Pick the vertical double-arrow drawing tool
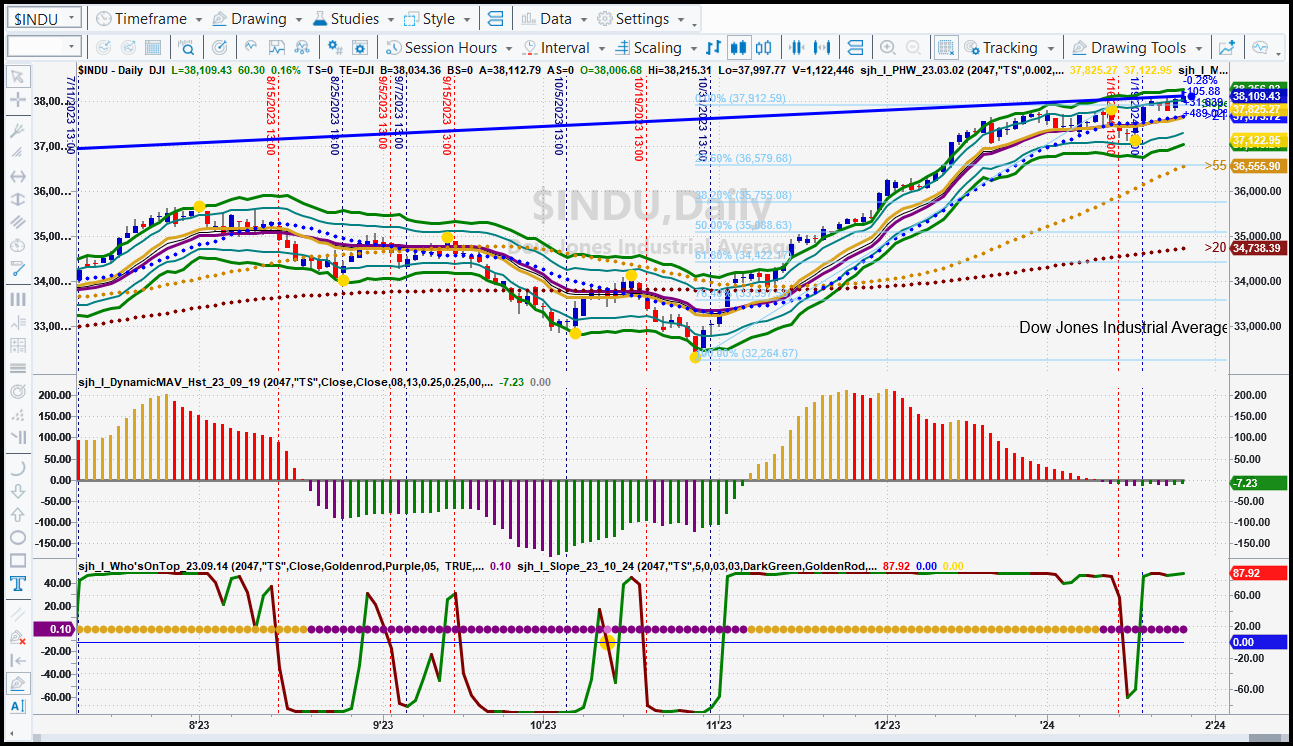 (x=17, y=199)
